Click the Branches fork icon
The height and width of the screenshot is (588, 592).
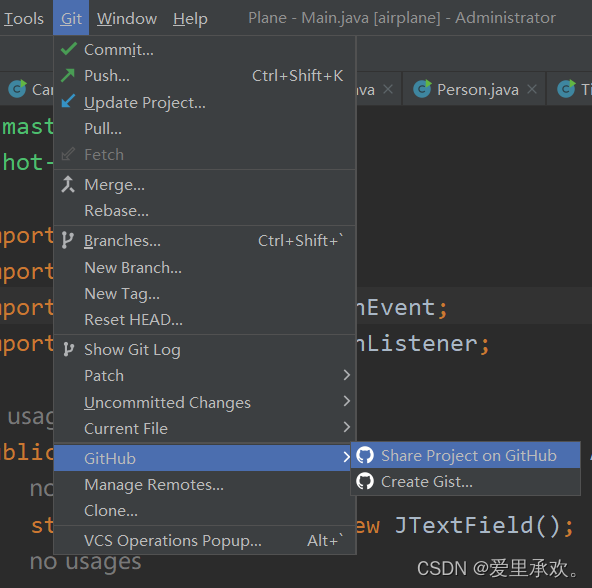click(67, 240)
